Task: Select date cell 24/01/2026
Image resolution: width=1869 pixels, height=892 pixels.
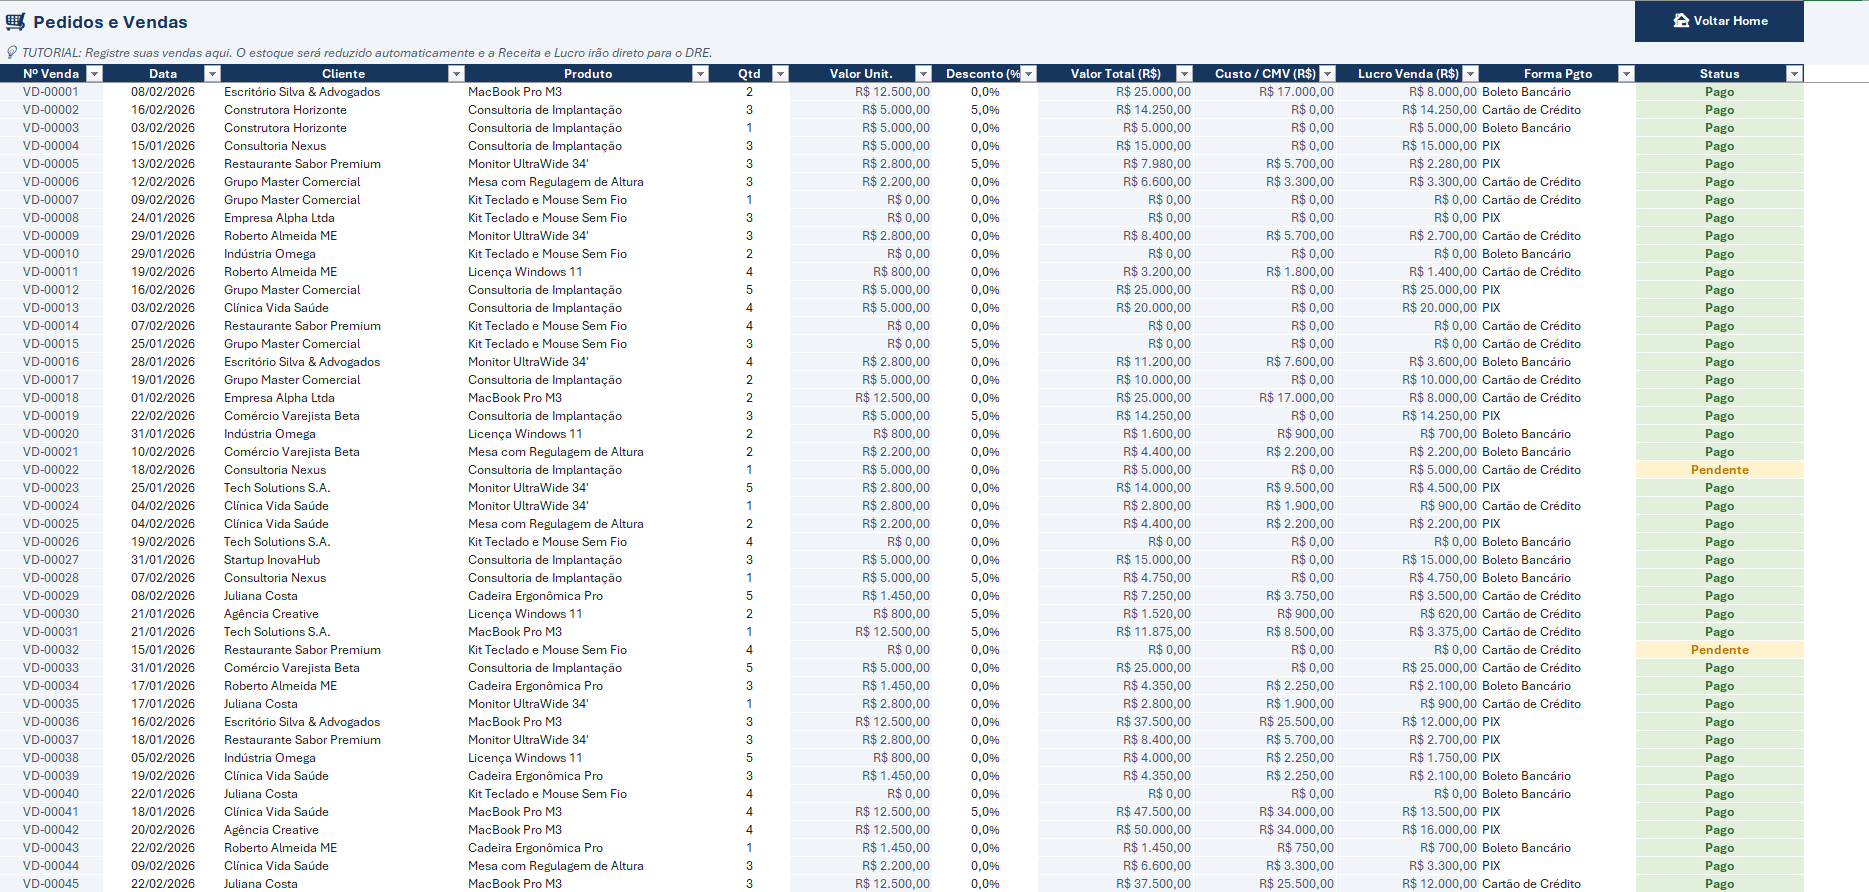Action: click(x=163, y=218)
